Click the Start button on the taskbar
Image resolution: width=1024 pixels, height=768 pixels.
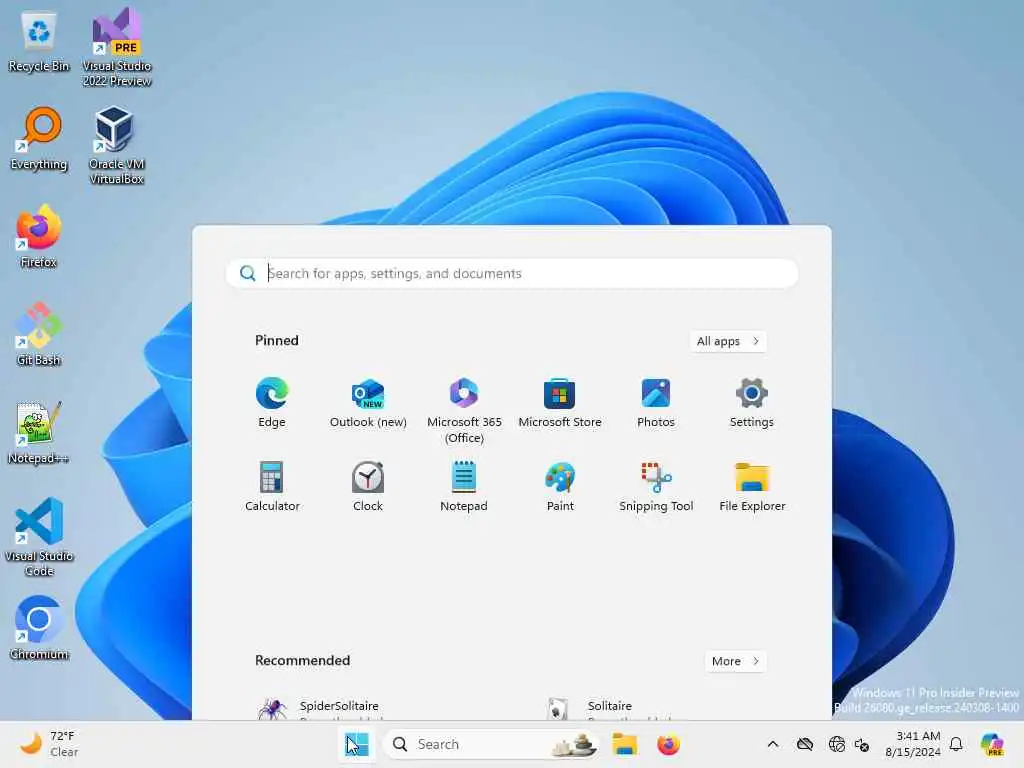coord(357,744)
